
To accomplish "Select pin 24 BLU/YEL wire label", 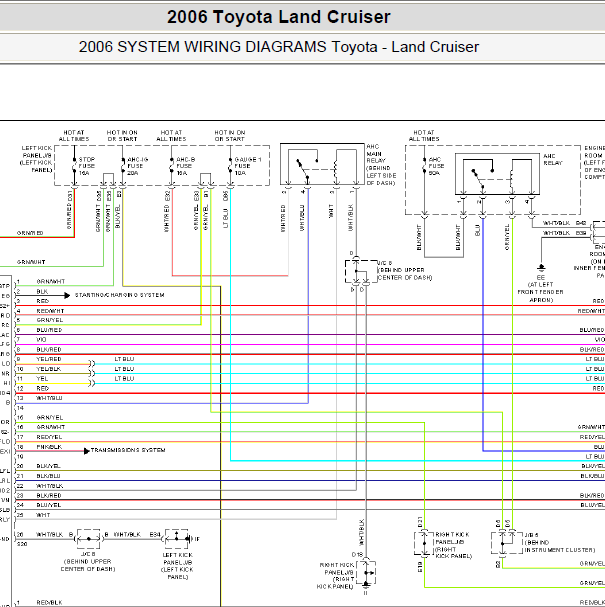I will pyautogui.click(x=49, y=505).
